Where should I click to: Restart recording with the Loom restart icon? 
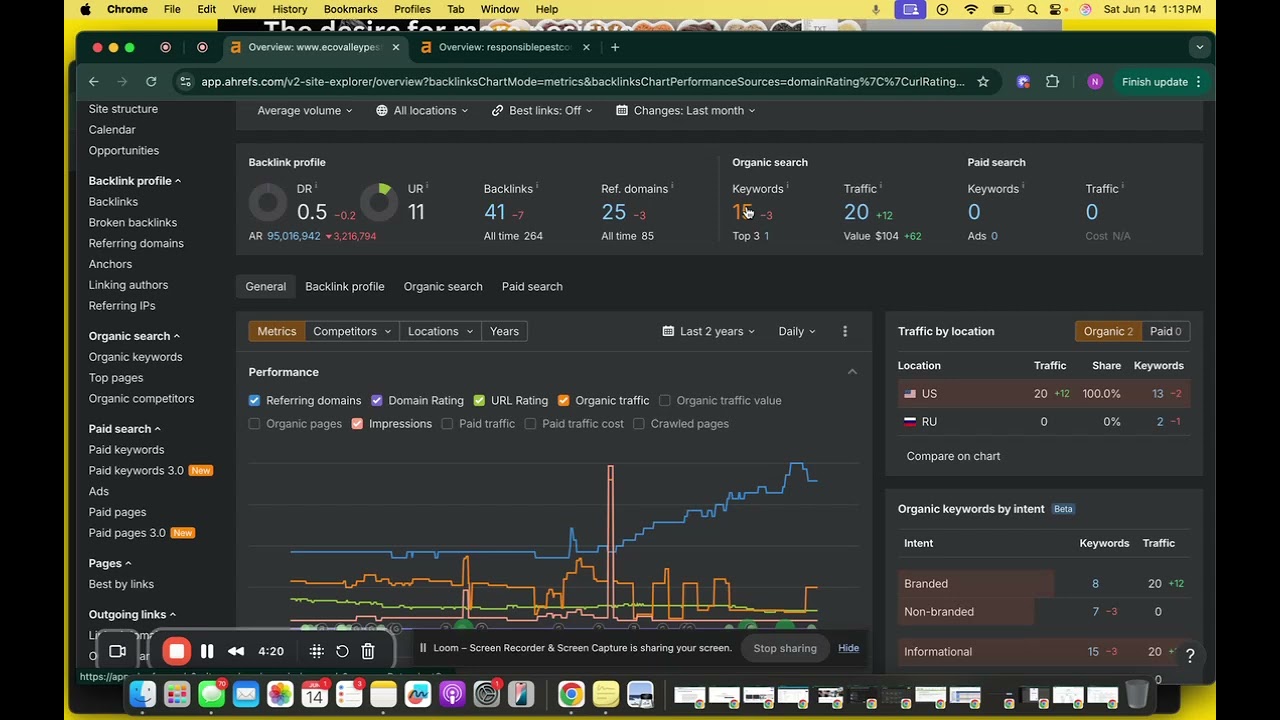(x=342, y=651)
